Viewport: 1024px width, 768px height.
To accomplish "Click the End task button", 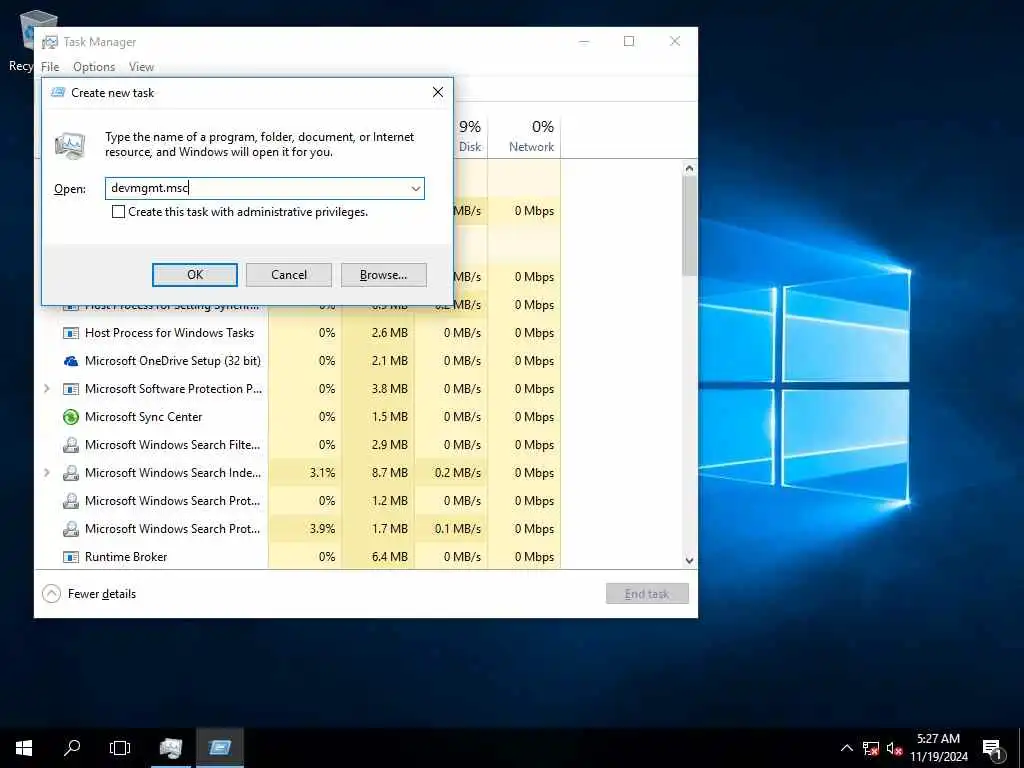I will (x=647, y=594).
